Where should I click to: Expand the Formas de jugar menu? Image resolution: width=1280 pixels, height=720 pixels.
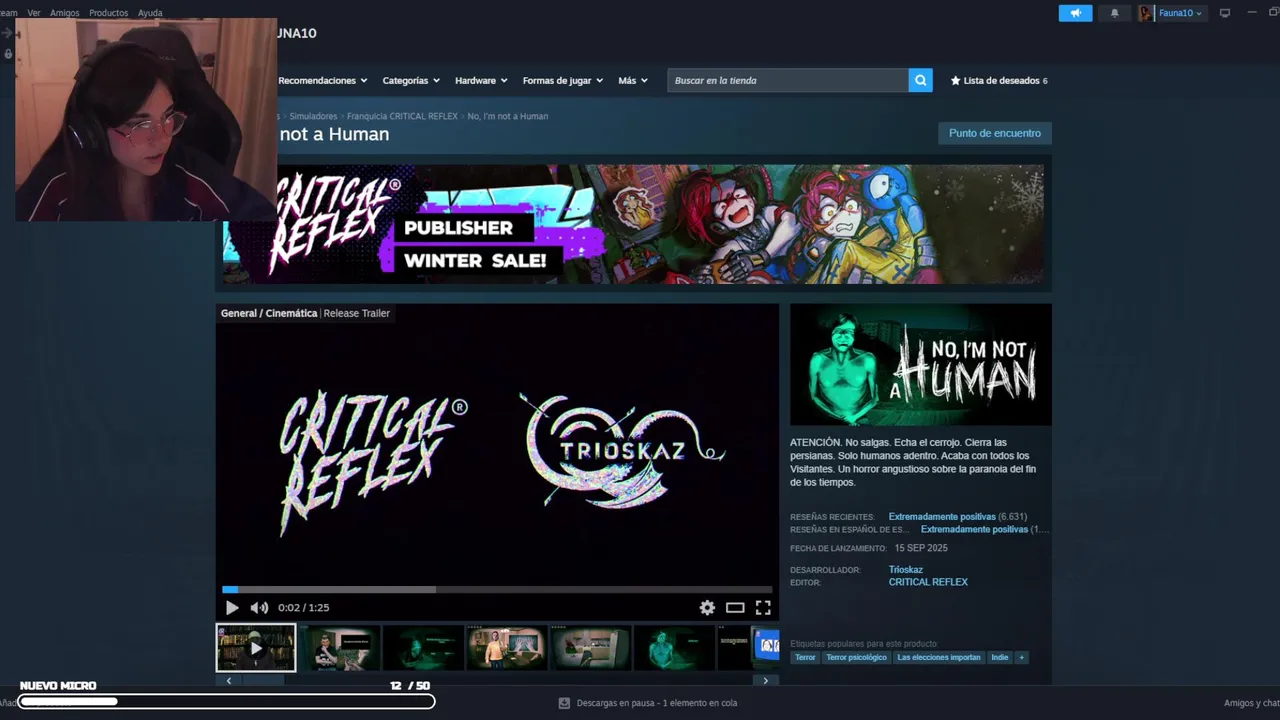563,80
